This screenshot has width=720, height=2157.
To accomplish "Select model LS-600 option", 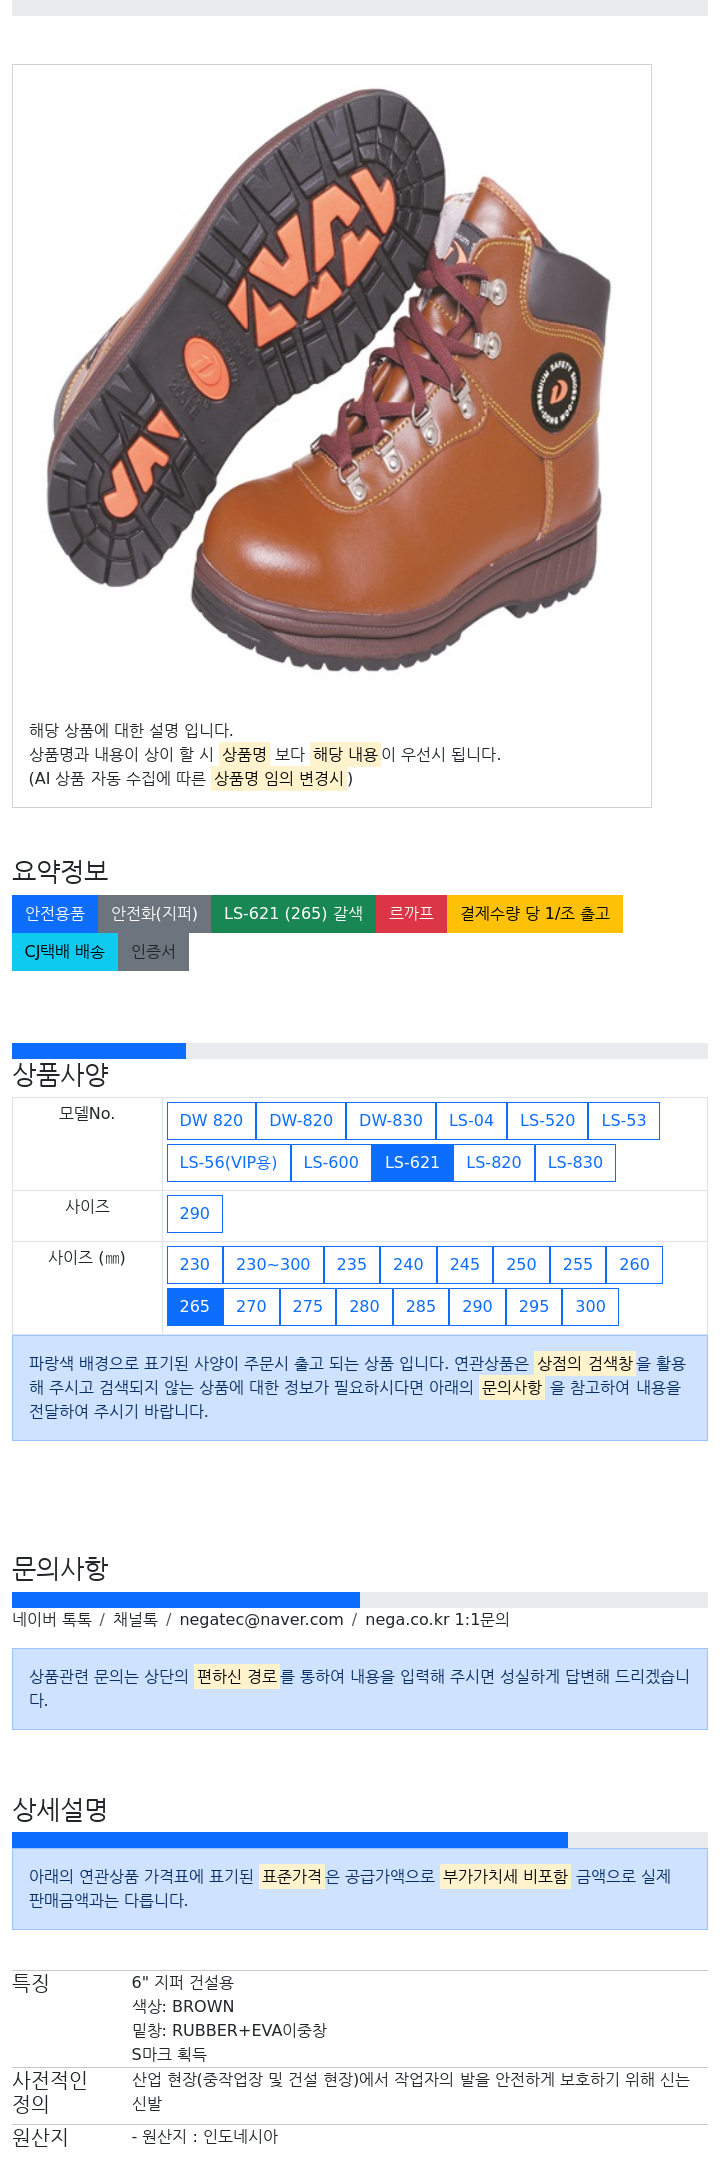I will tap(331, 1162).
